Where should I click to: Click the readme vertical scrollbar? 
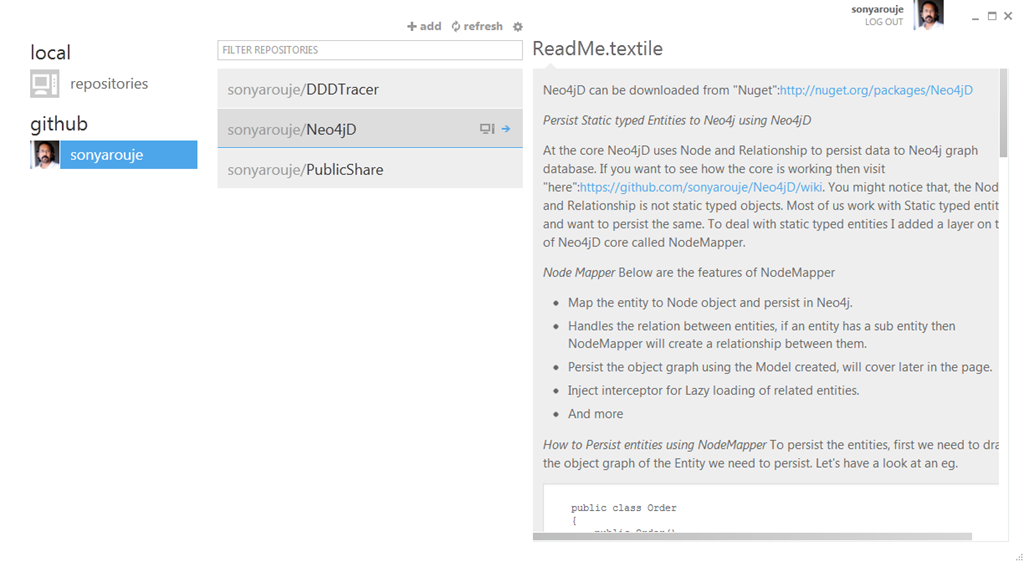(1003, 115)
